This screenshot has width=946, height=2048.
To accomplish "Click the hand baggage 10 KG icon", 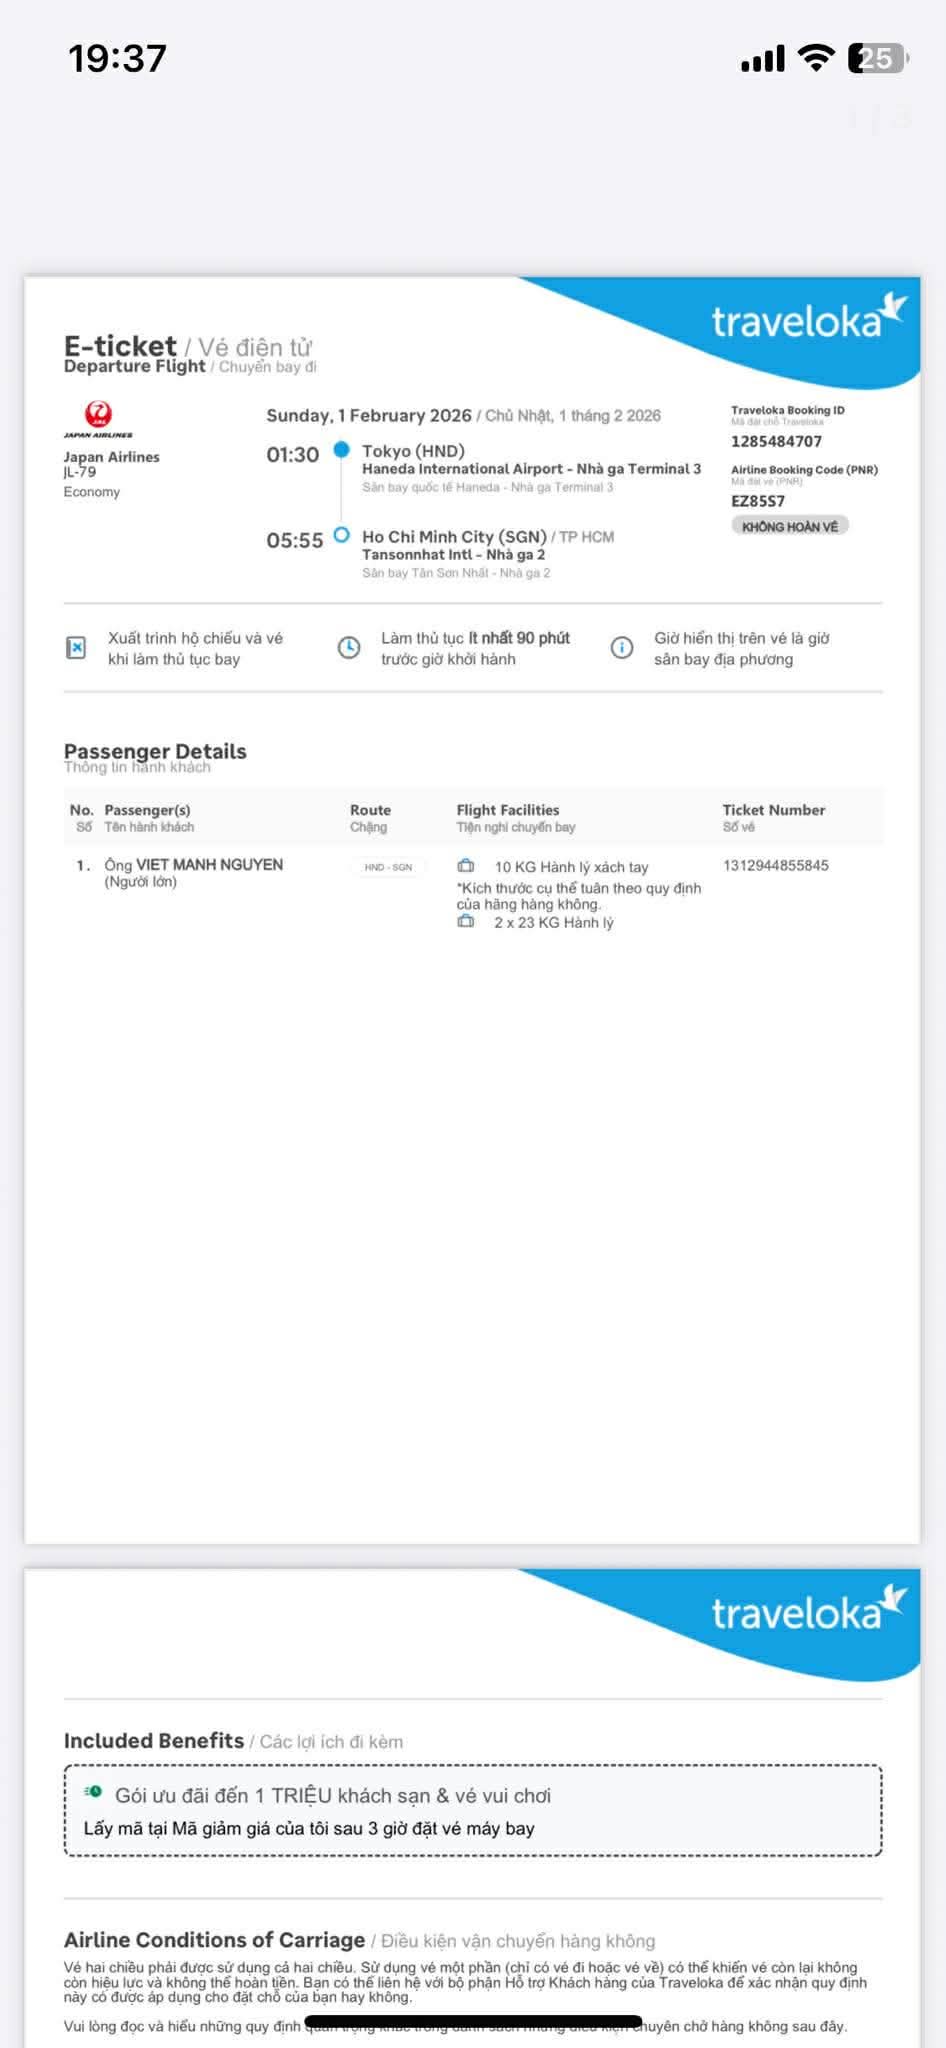I will point(466,866).
